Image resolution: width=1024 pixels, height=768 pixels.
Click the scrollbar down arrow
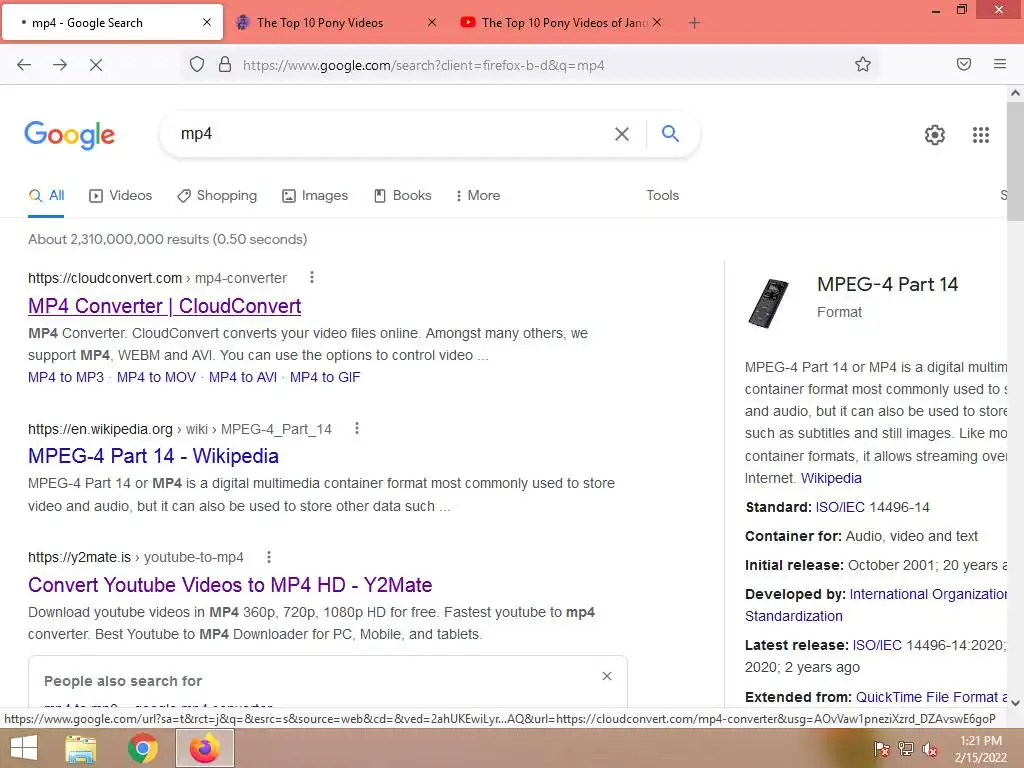(1015, 703)
